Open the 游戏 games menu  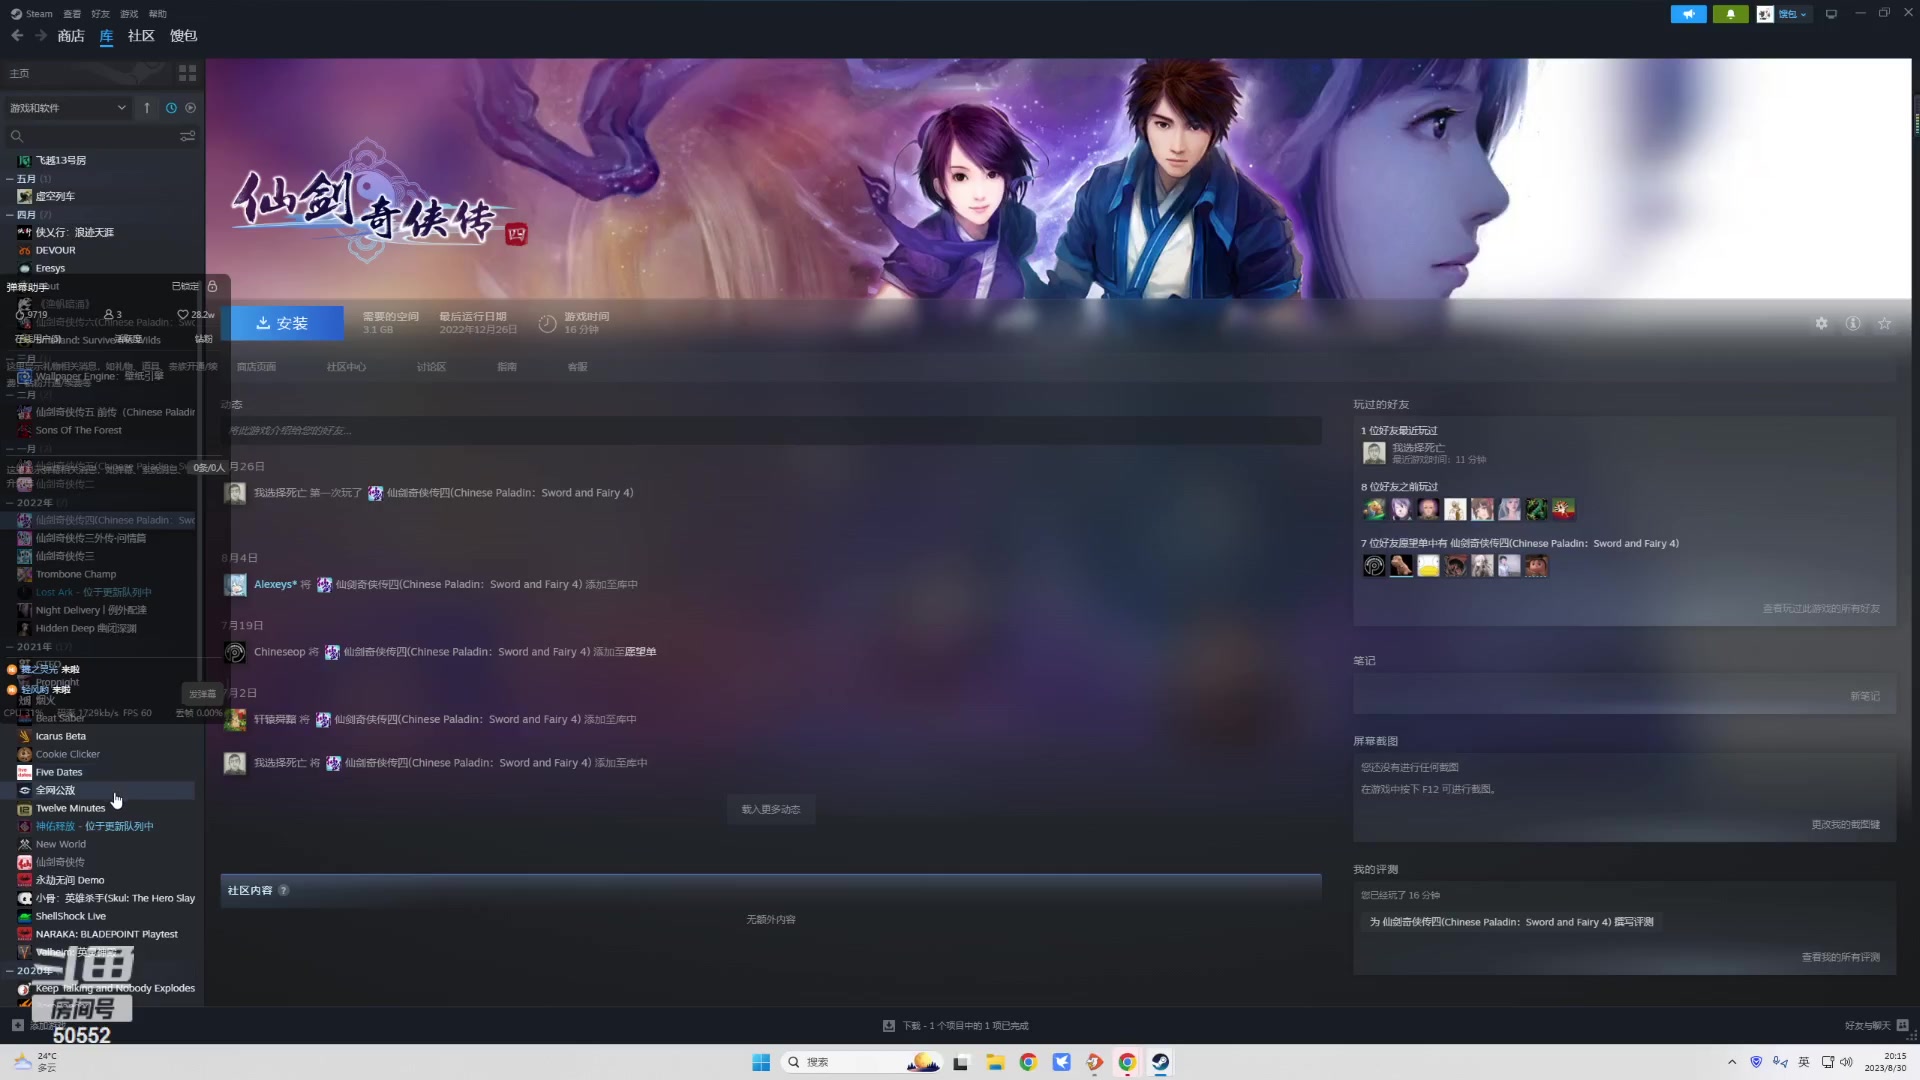pyautogui.click(x=129, y=14)
